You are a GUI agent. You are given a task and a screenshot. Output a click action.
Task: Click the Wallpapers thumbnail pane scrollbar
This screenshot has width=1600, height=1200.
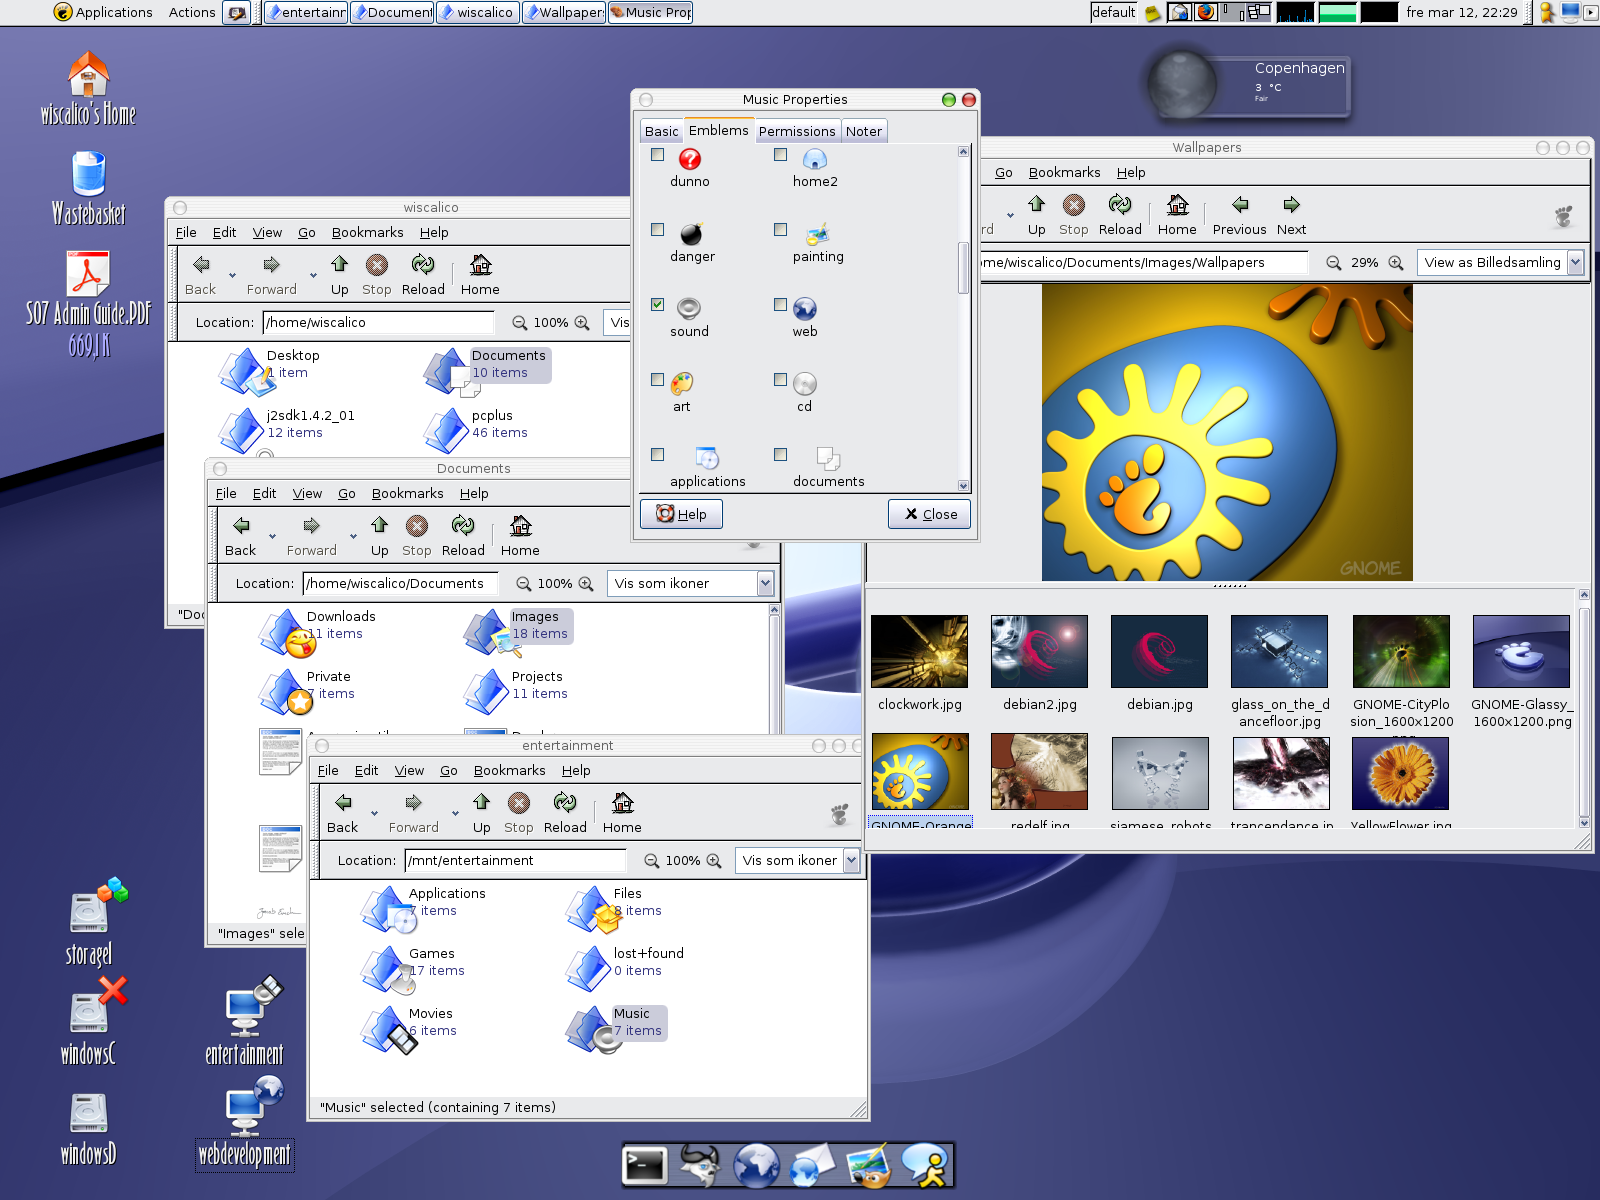click(x=1584, y=708)
